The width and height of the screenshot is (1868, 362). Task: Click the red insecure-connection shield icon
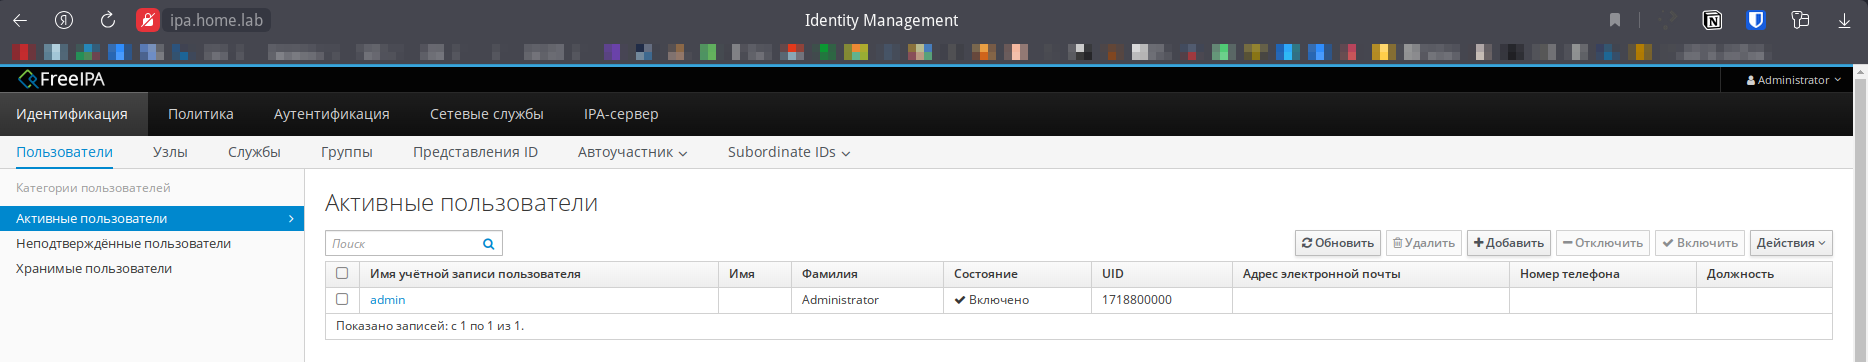coord(148,20)
